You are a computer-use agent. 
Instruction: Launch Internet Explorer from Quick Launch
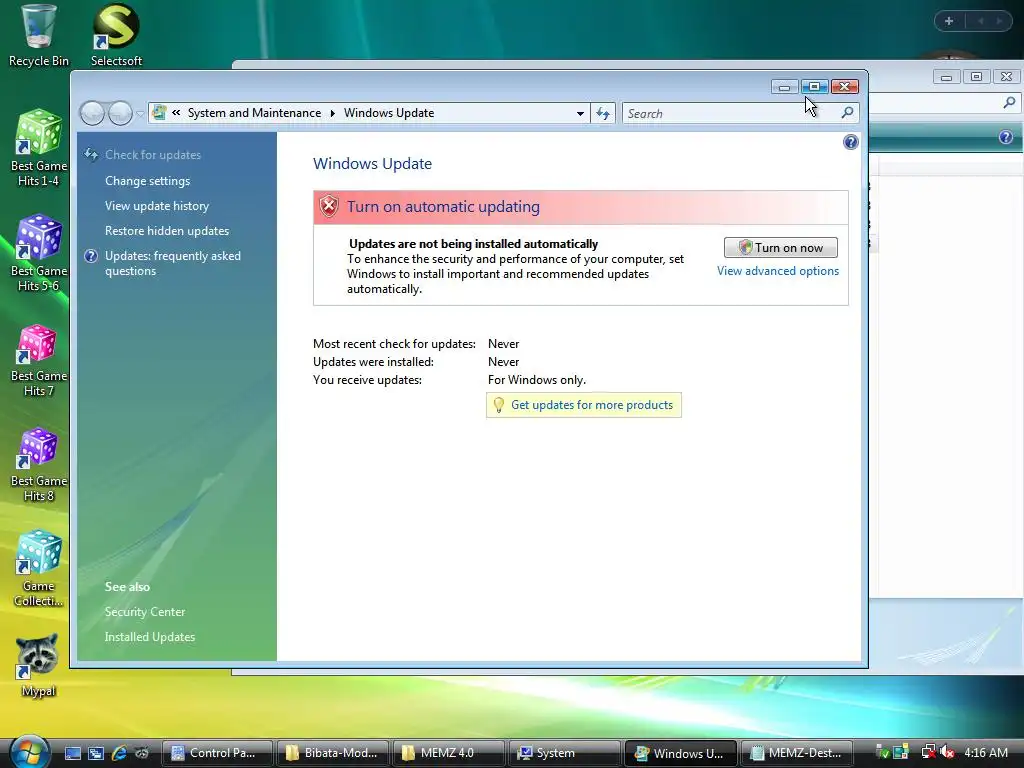tap(119, 753)
